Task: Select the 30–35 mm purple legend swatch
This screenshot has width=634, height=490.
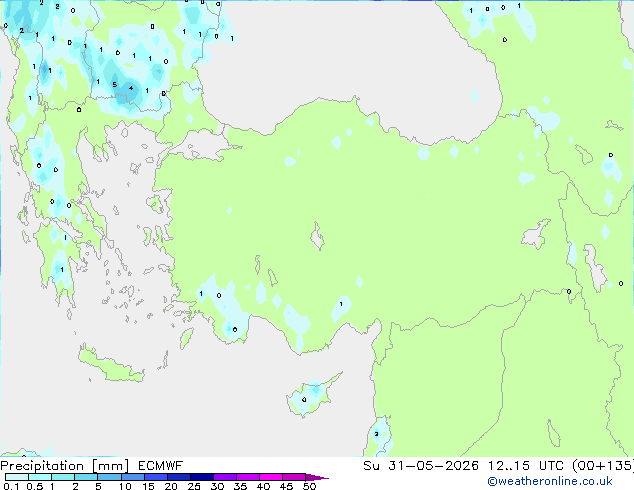Action: [x=225, y=477]
